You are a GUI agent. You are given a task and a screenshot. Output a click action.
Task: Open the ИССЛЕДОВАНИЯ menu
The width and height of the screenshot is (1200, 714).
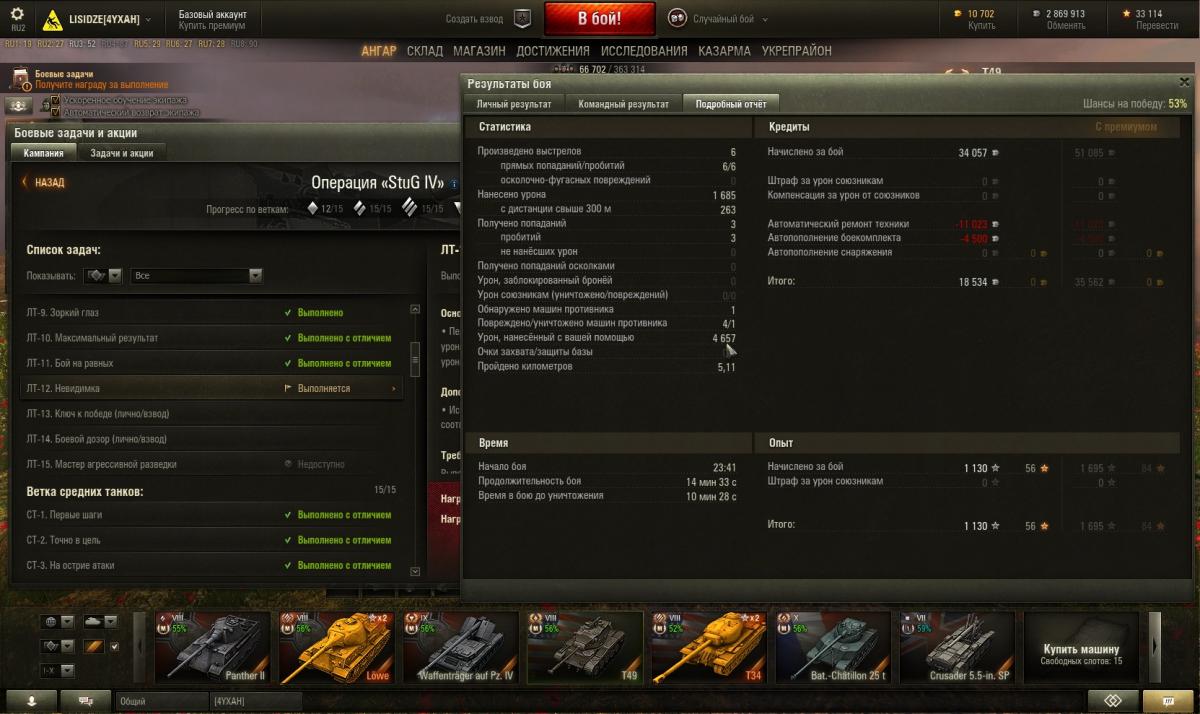pos(644,51)
